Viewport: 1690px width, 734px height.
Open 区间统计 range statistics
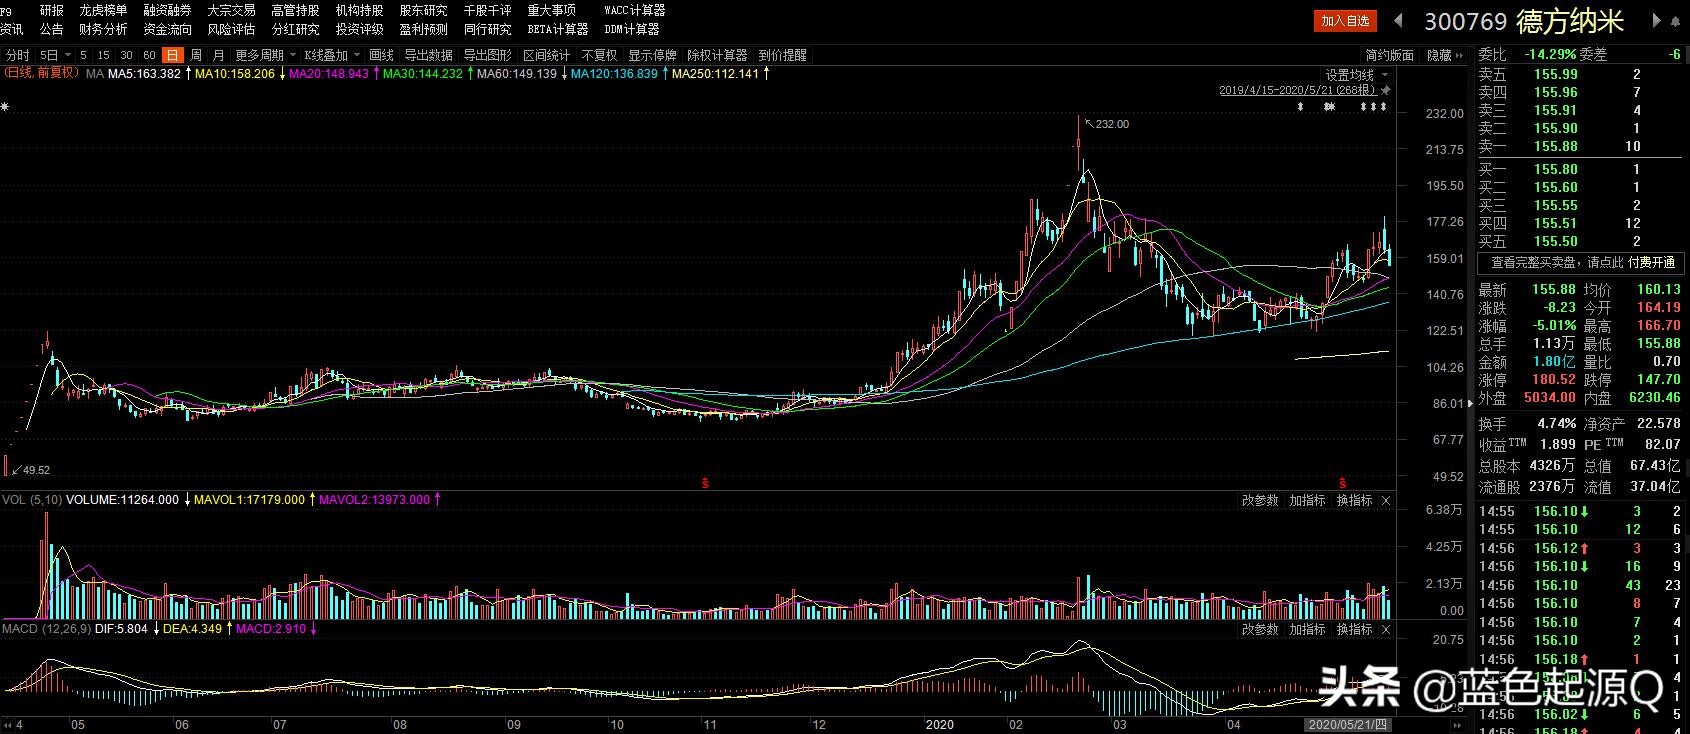pyautogui.click(x=546, y=55)
